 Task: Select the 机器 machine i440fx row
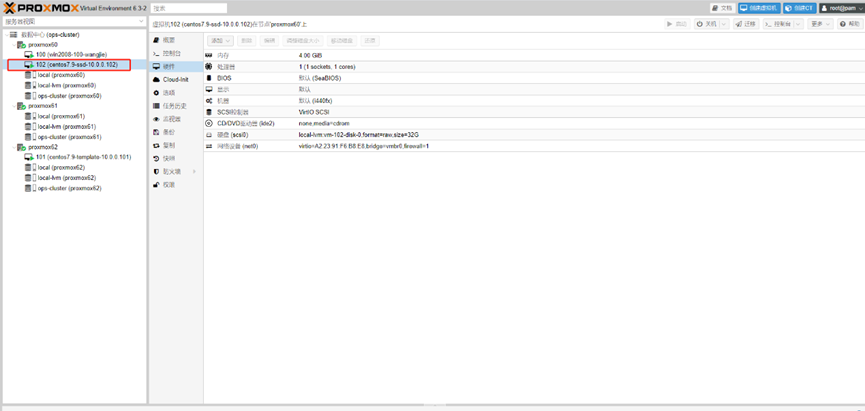coord(534,101)
